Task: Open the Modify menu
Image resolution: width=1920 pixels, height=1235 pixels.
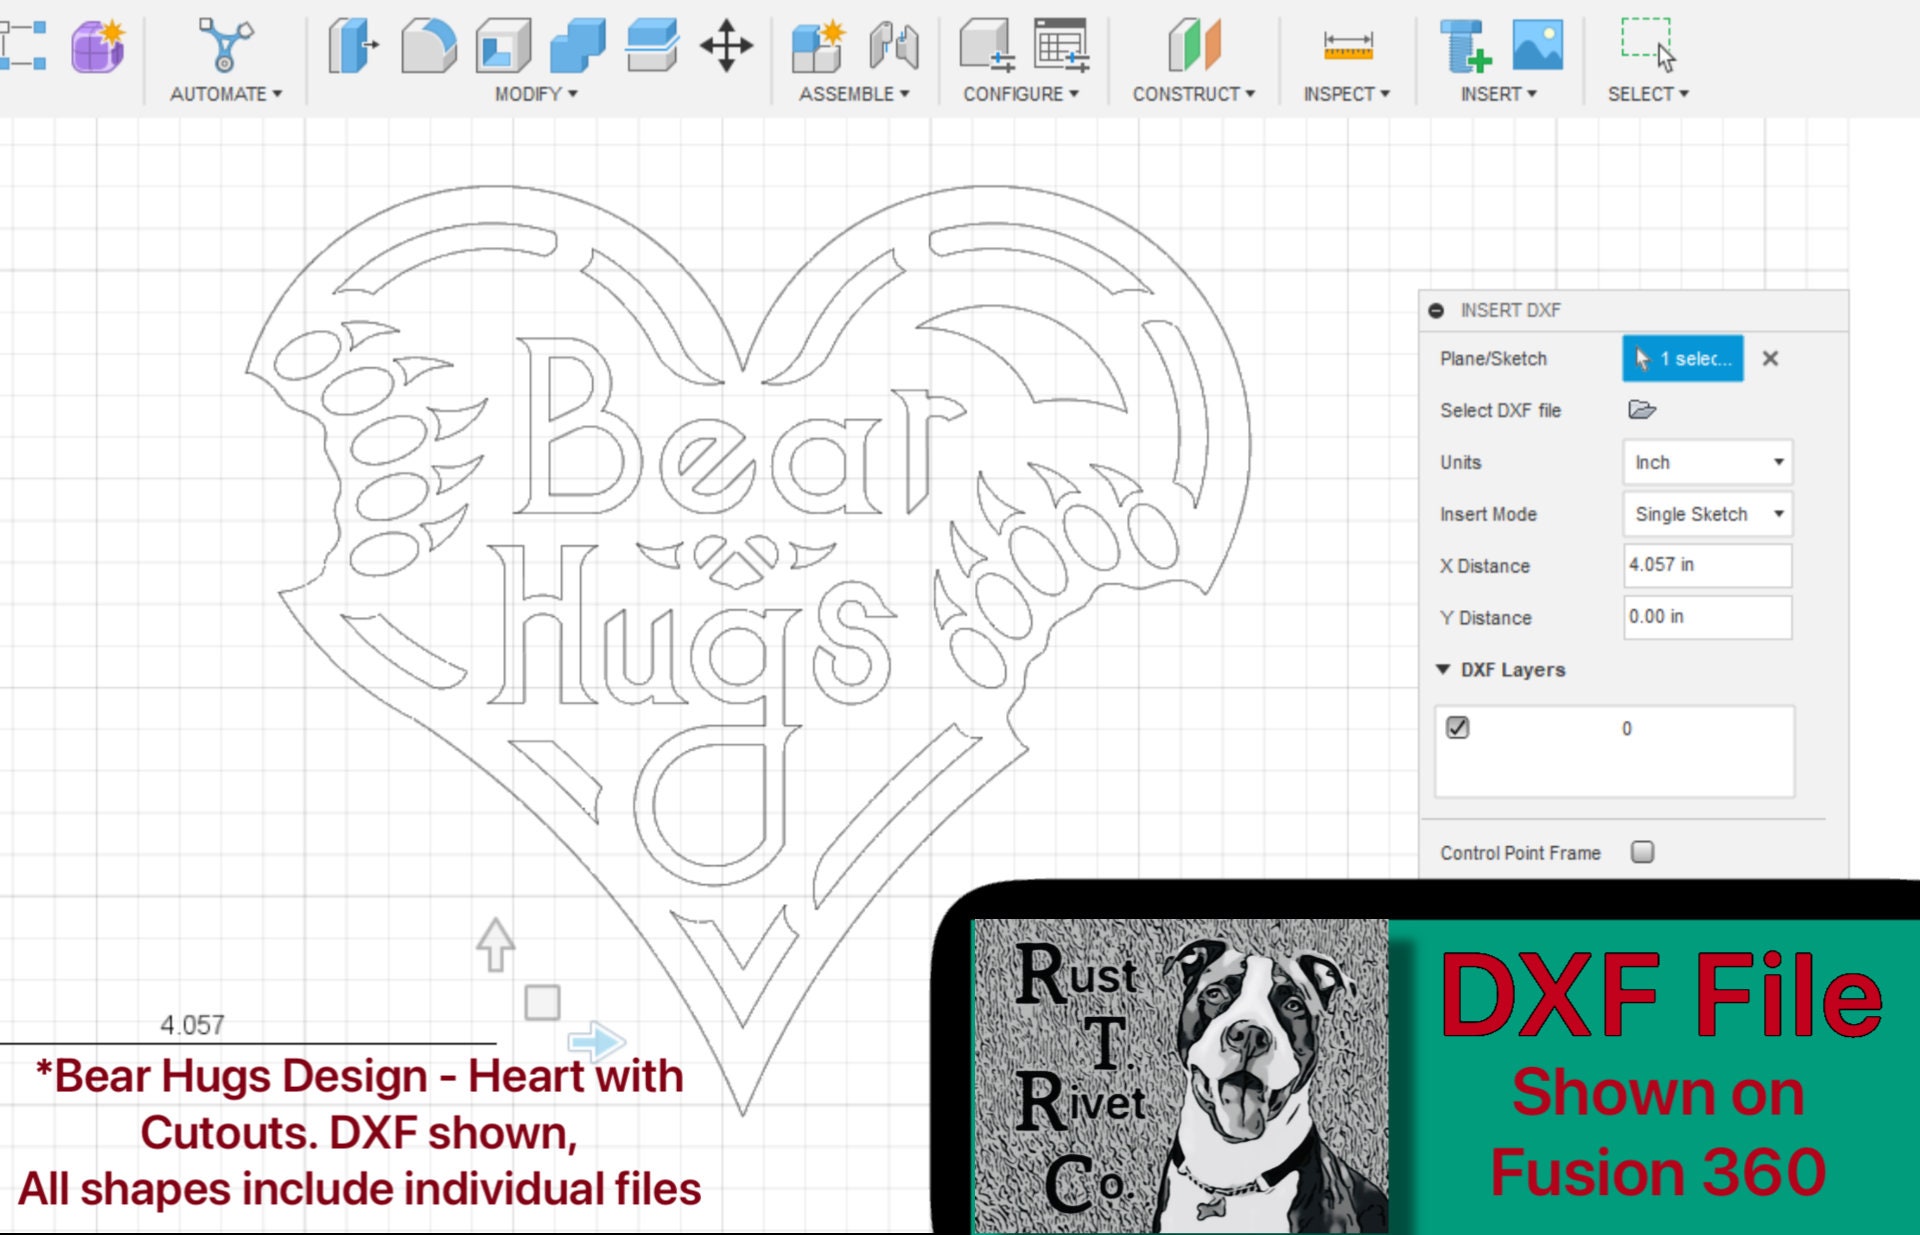Action: (x=533, y=94)
